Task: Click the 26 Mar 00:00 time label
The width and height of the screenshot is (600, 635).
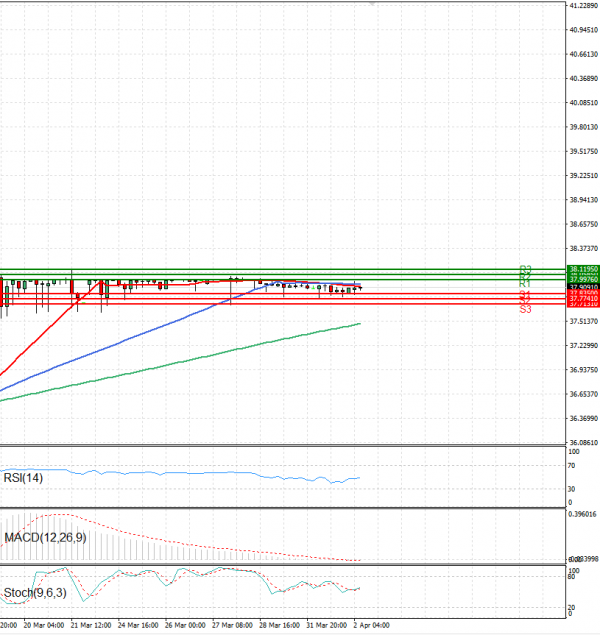Action: coord(183,625)
